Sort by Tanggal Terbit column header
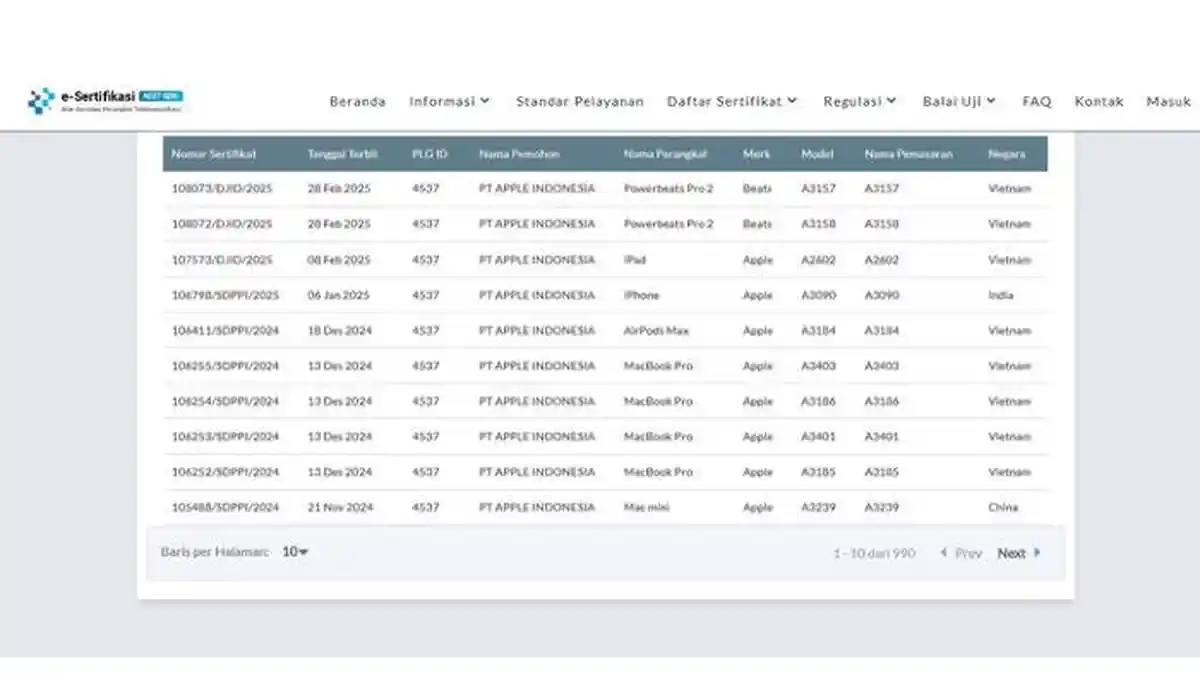Viewport: 1200px width, 675px height. click(342, 154)
